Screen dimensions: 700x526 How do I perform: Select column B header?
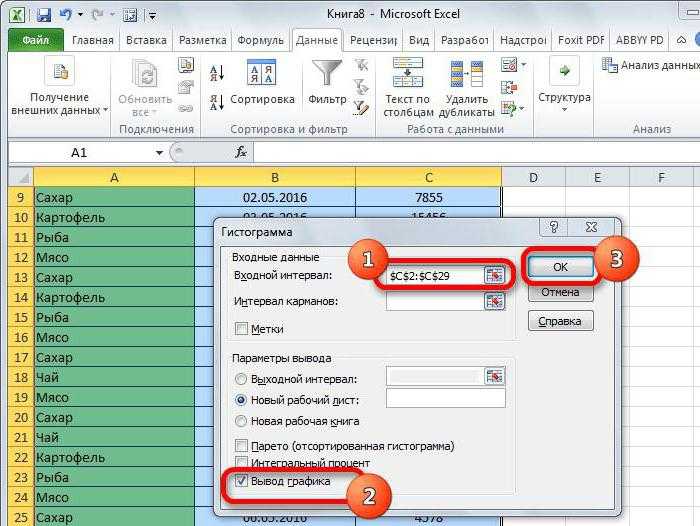click(275, 177)
